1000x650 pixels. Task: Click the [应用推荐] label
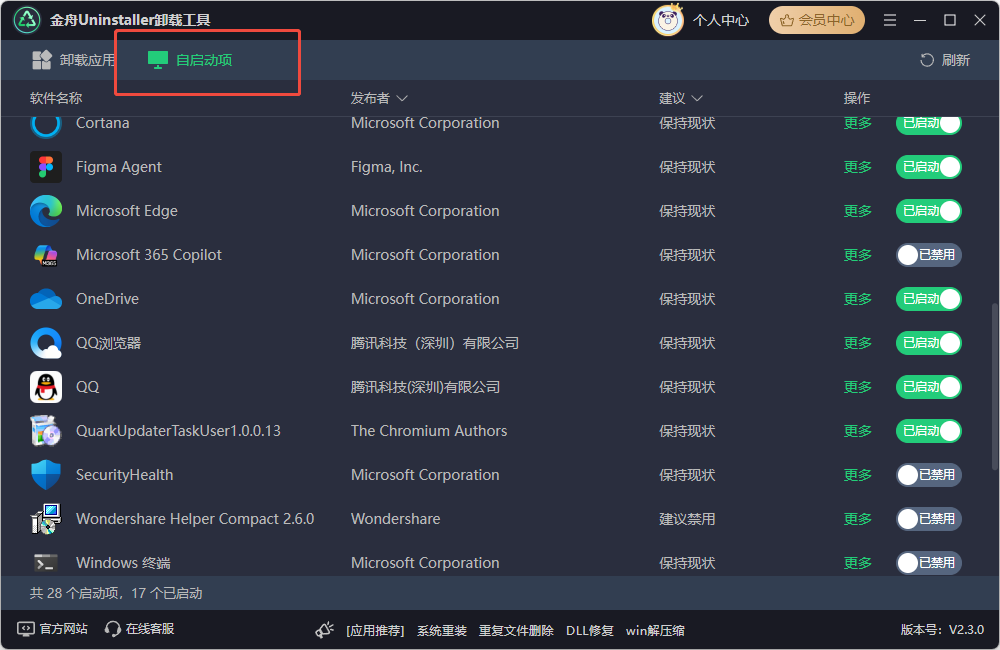pos(375,631)
